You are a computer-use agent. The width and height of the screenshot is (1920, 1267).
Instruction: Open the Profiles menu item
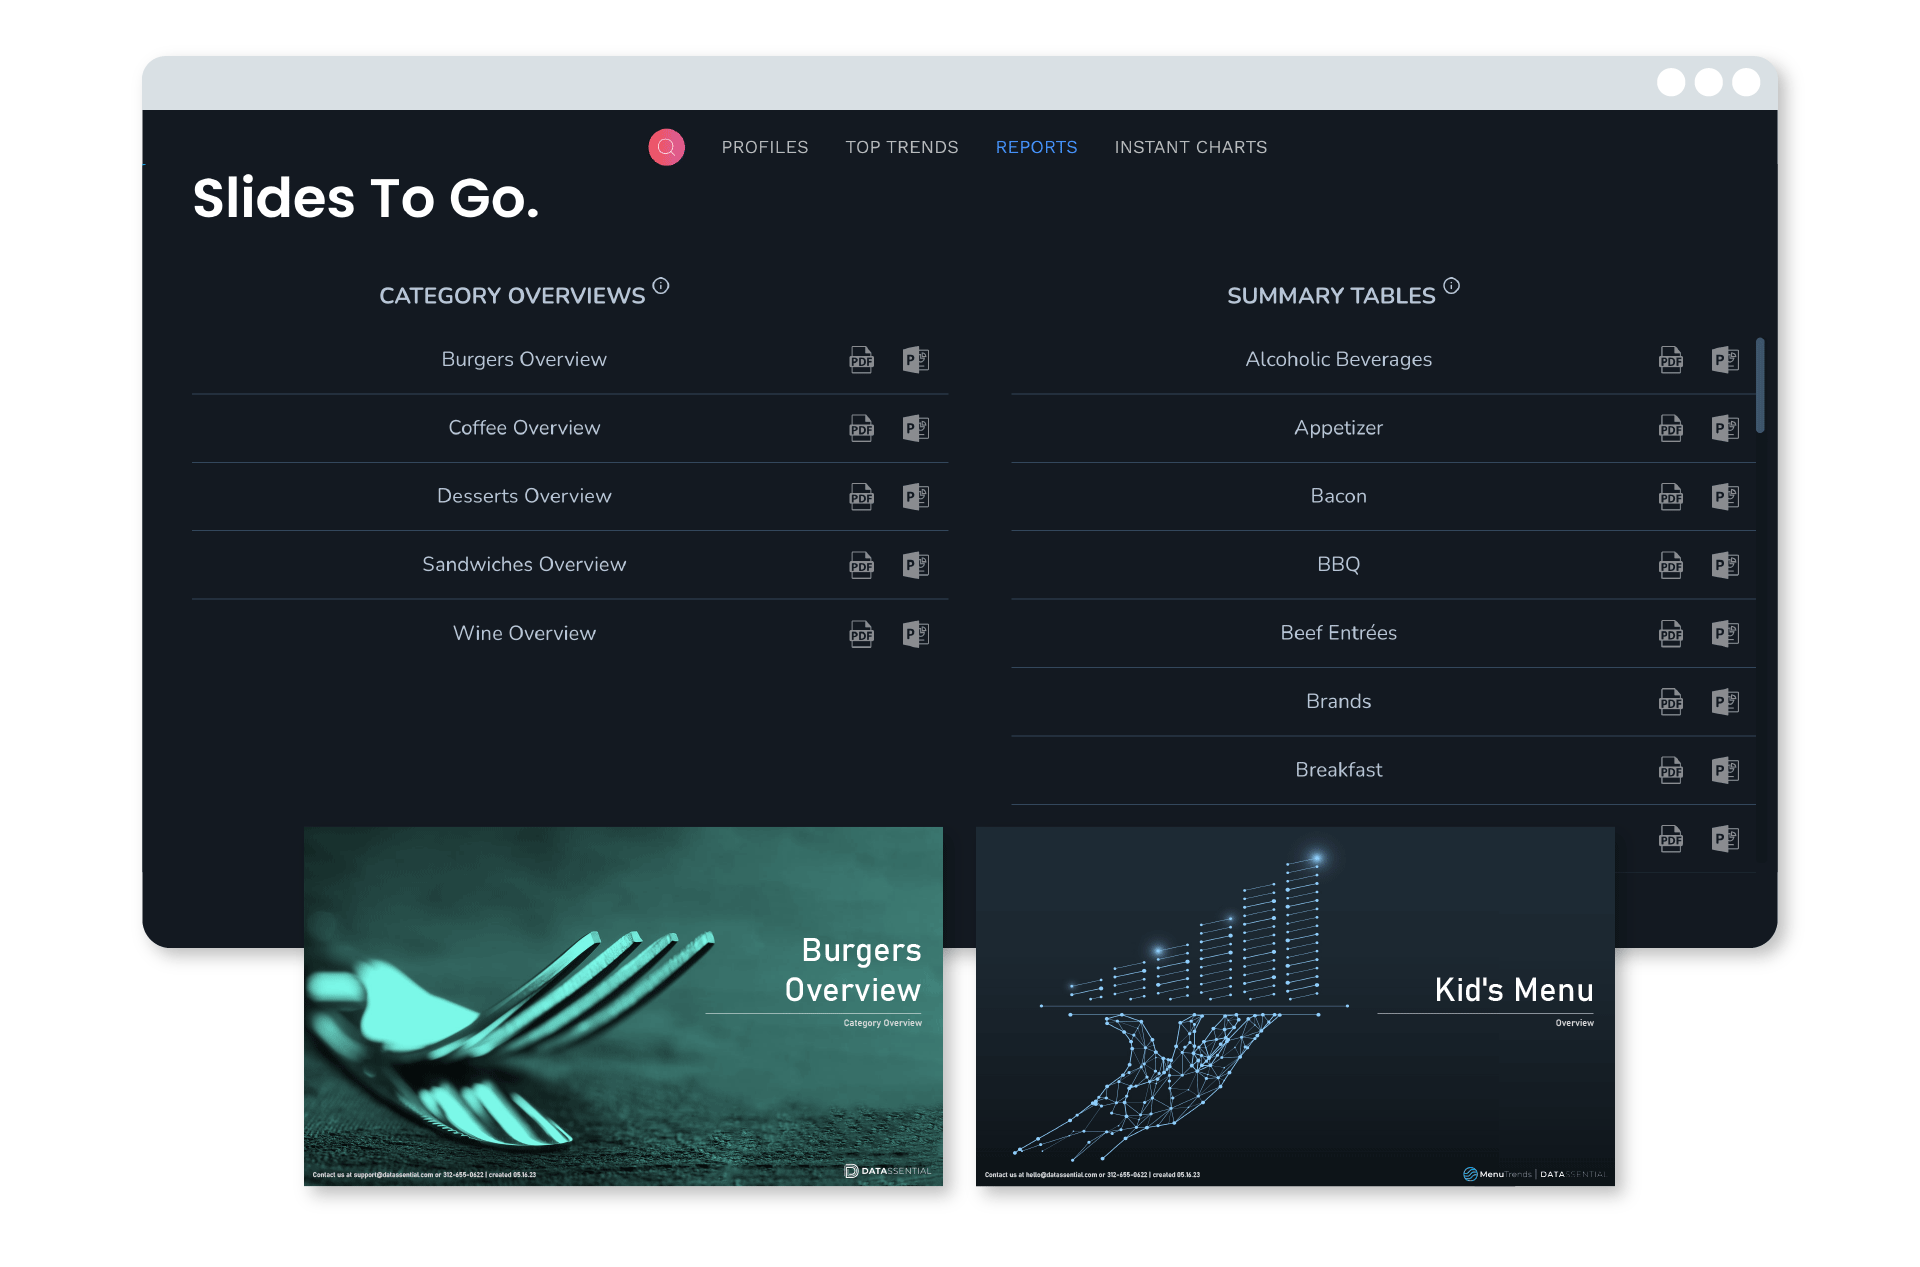point(764,147)
